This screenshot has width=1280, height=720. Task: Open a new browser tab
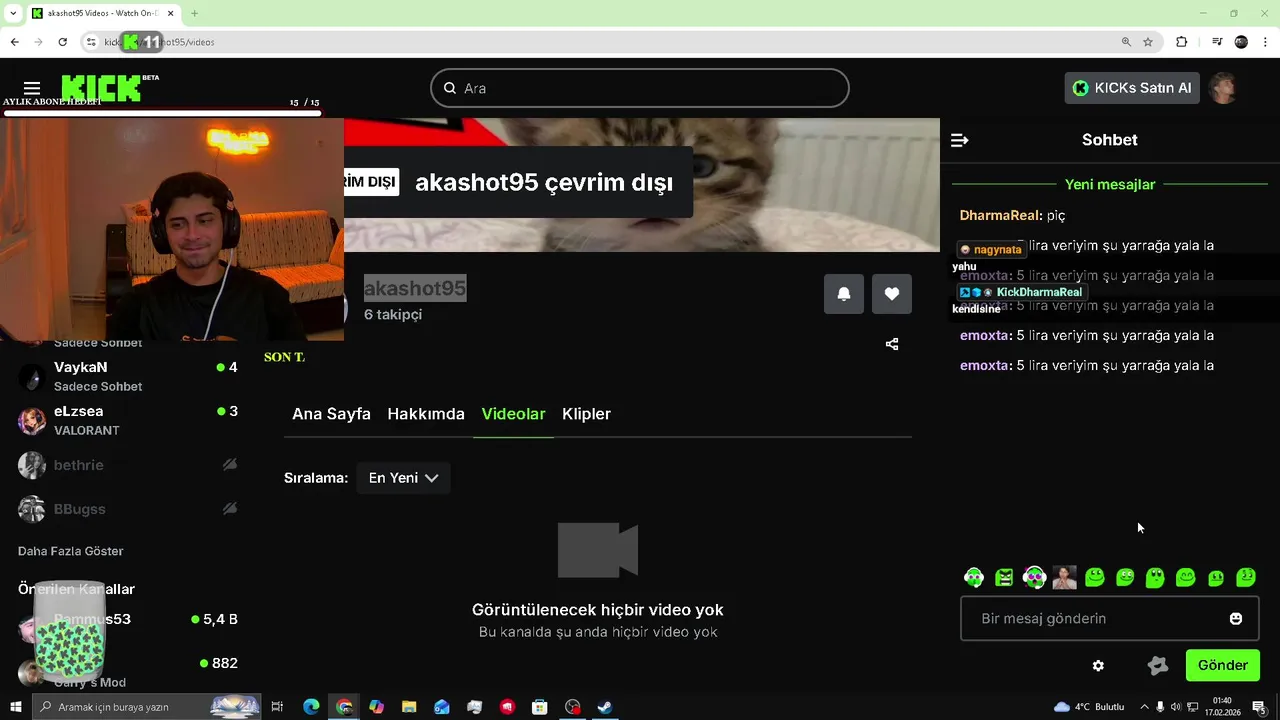(194, 13)
